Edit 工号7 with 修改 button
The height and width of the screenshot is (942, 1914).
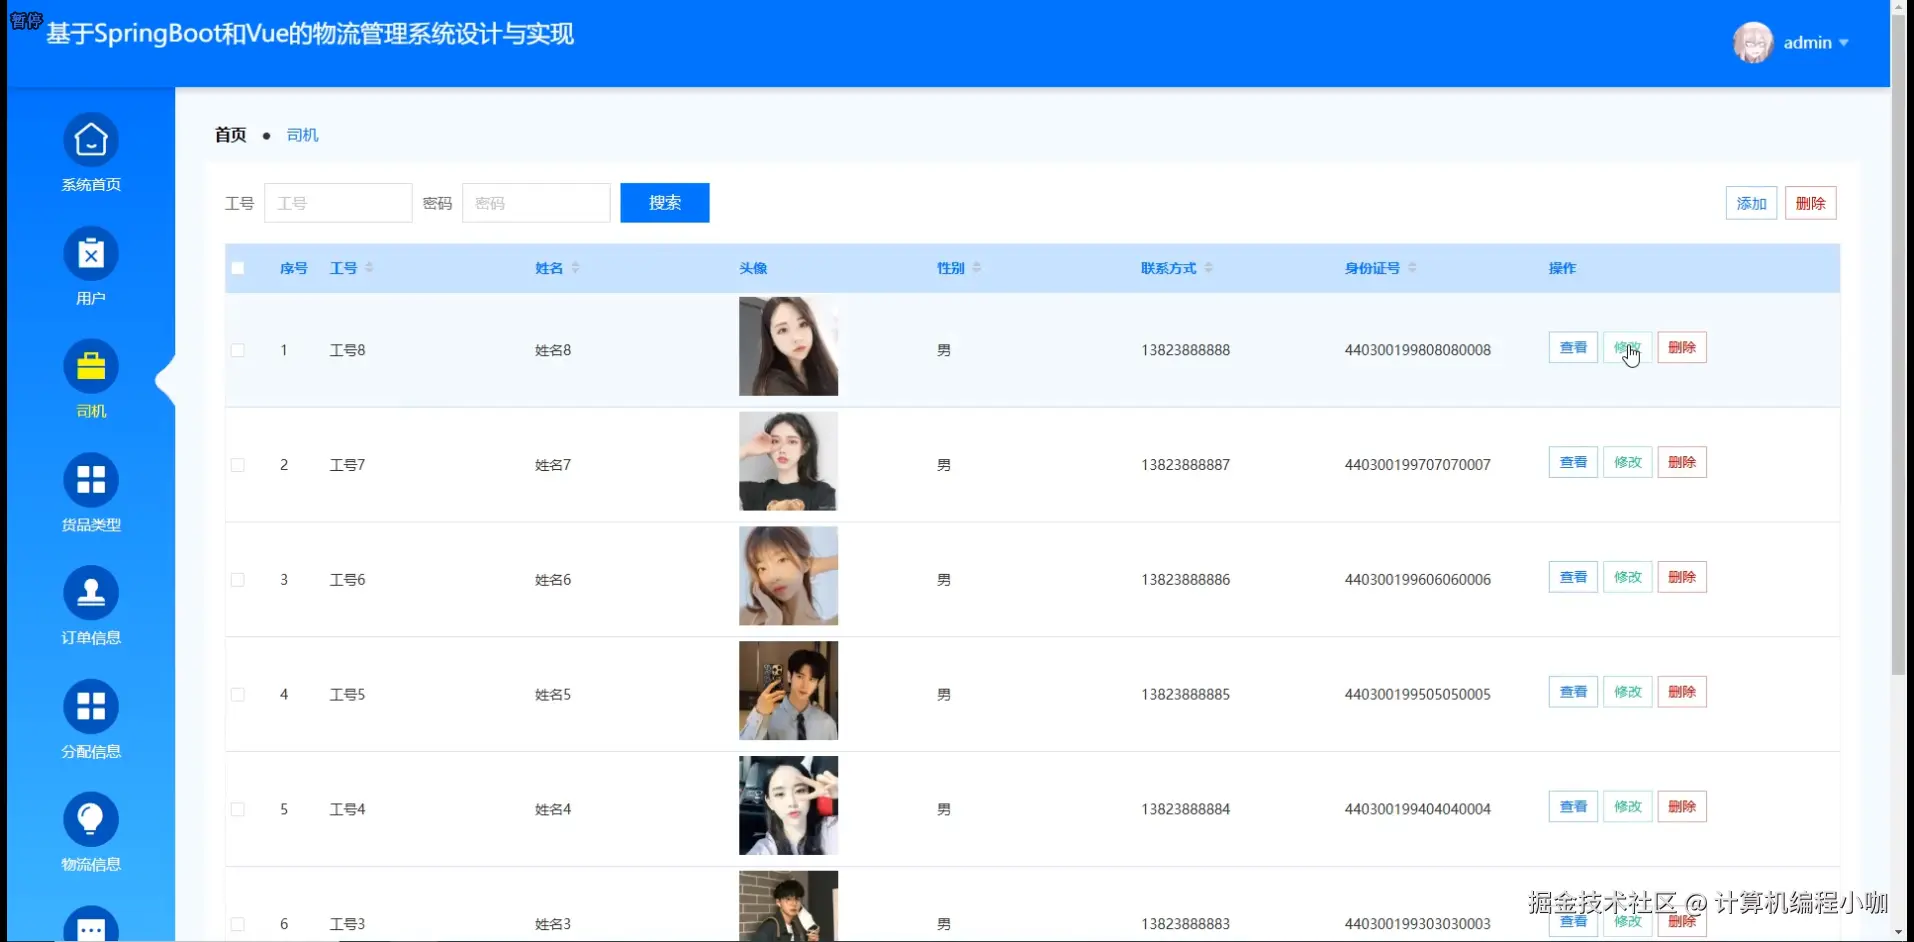1628,463
